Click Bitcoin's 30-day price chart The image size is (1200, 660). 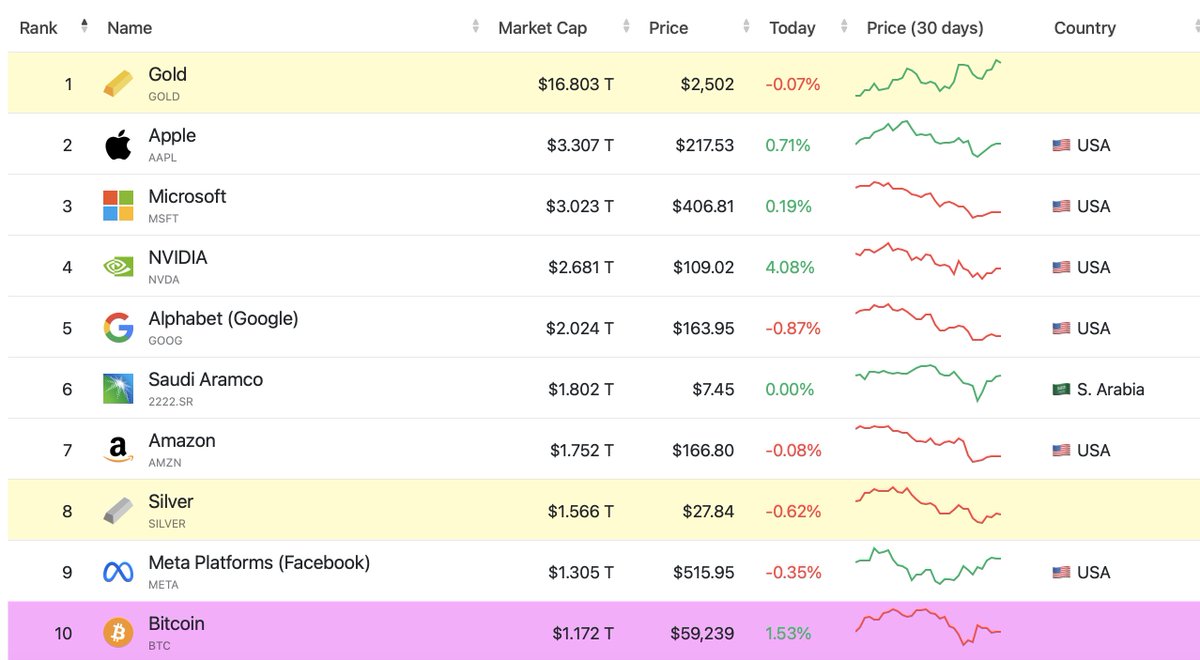click(x=928, y=627)
